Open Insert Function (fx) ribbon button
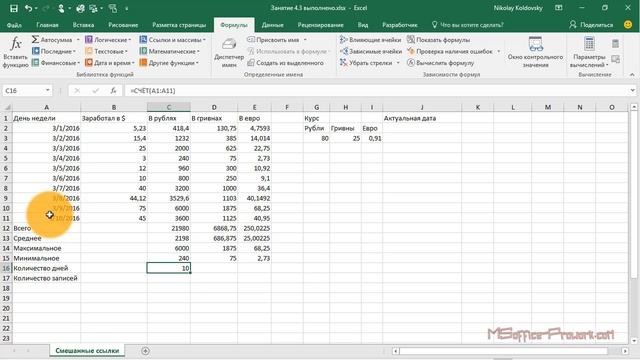The image size is (640, 360). (16, 51)
